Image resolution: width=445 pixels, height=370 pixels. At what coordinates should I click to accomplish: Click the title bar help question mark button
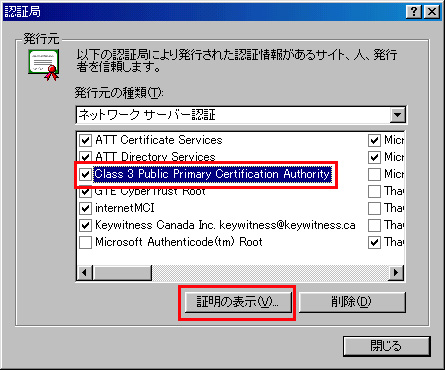[x=414, y=12]
